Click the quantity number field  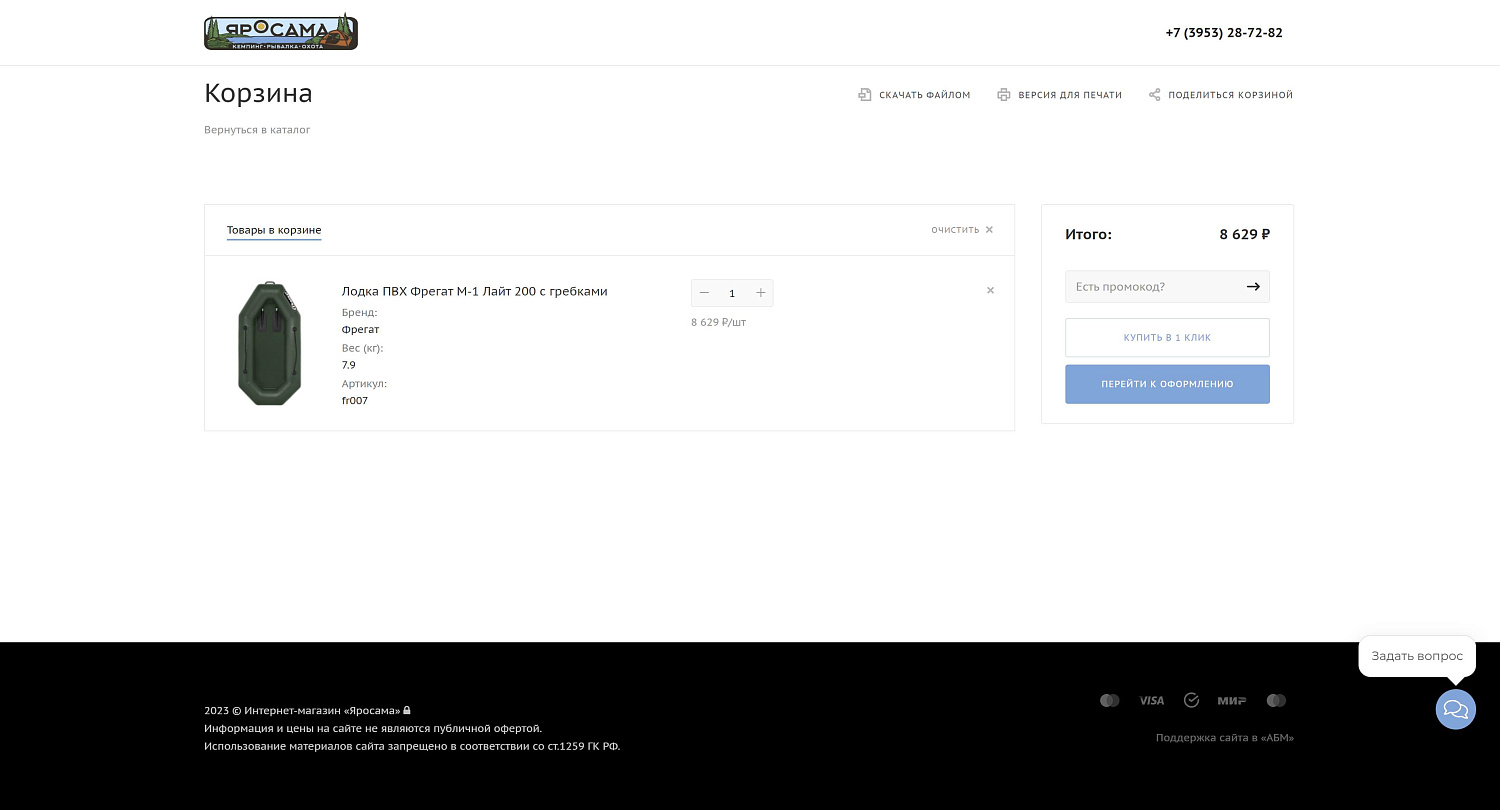pyautogui.click(x=732, y=293)
